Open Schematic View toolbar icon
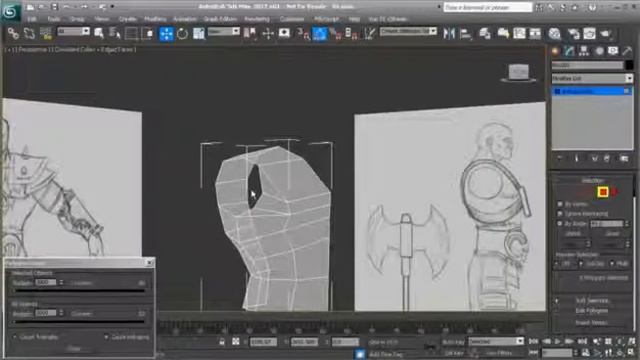The height and width of the screenshot is (360, 640). [535, 33]
